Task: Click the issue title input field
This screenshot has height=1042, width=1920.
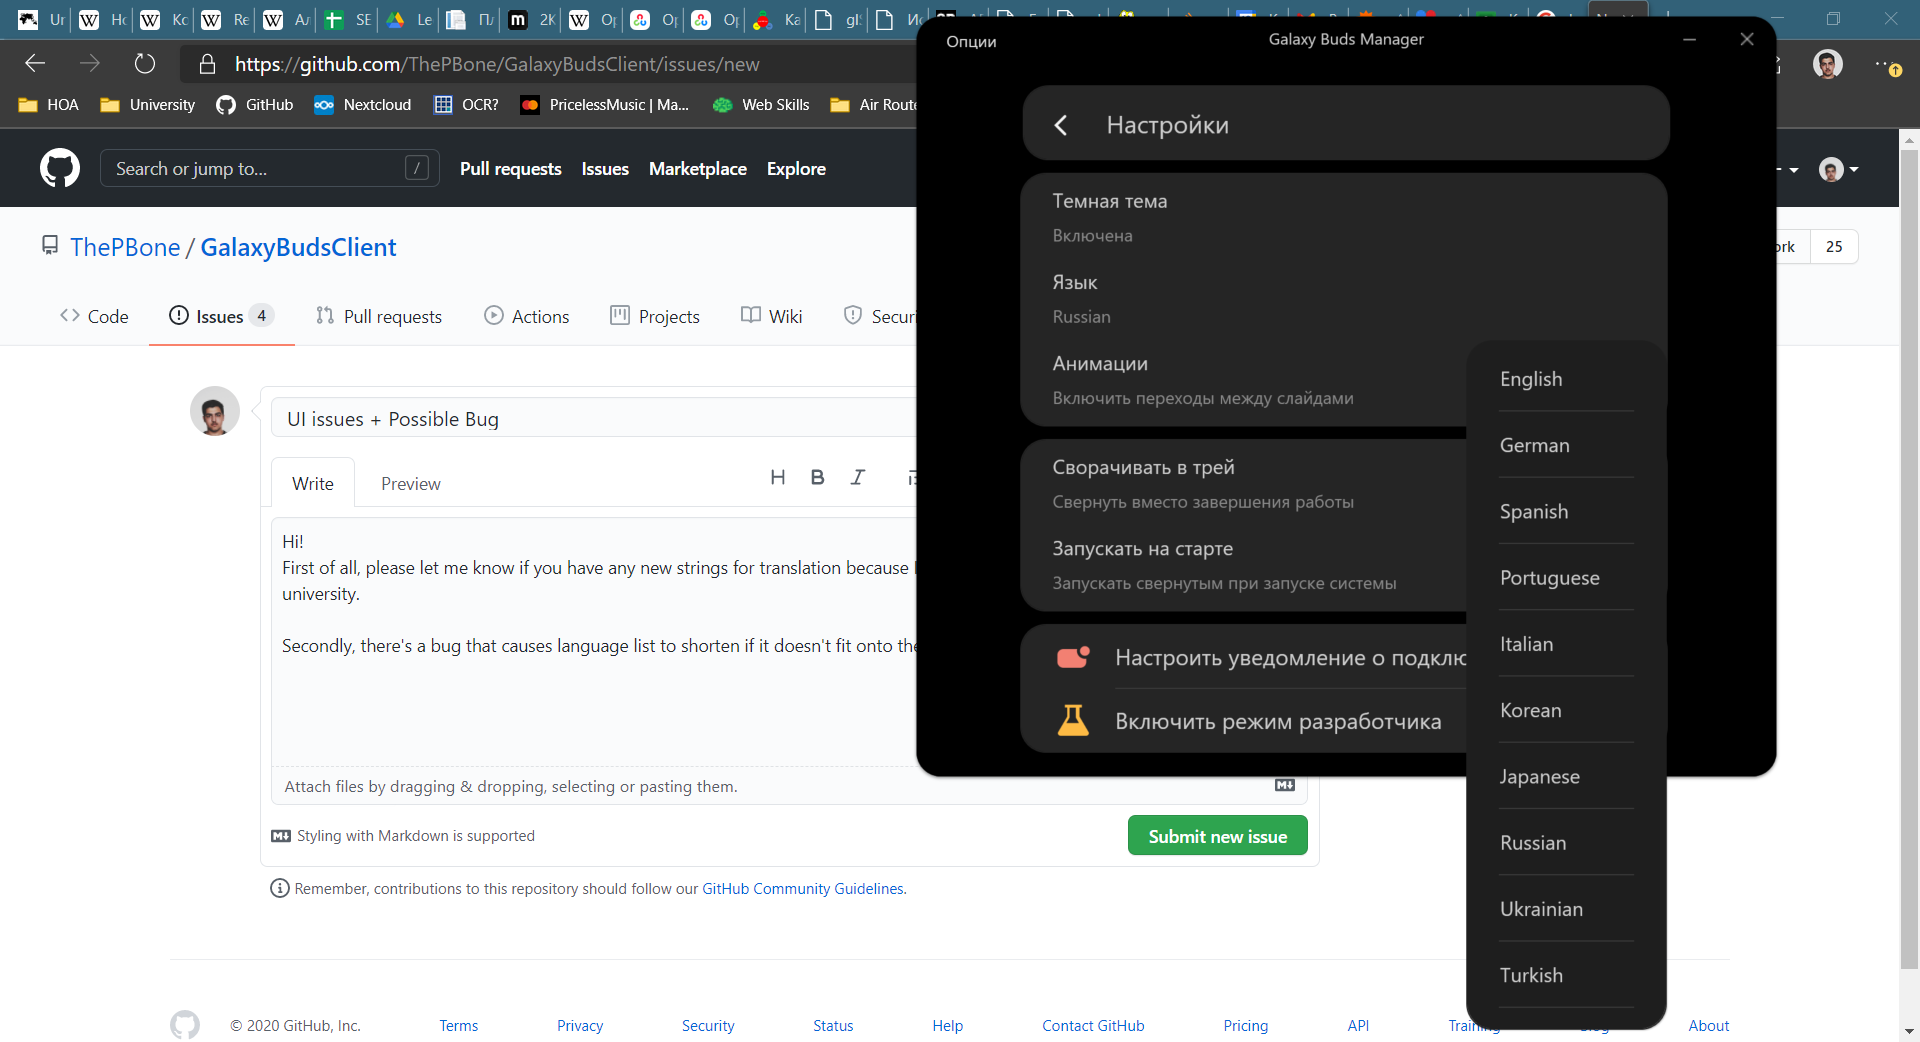Action: point(596,419)
